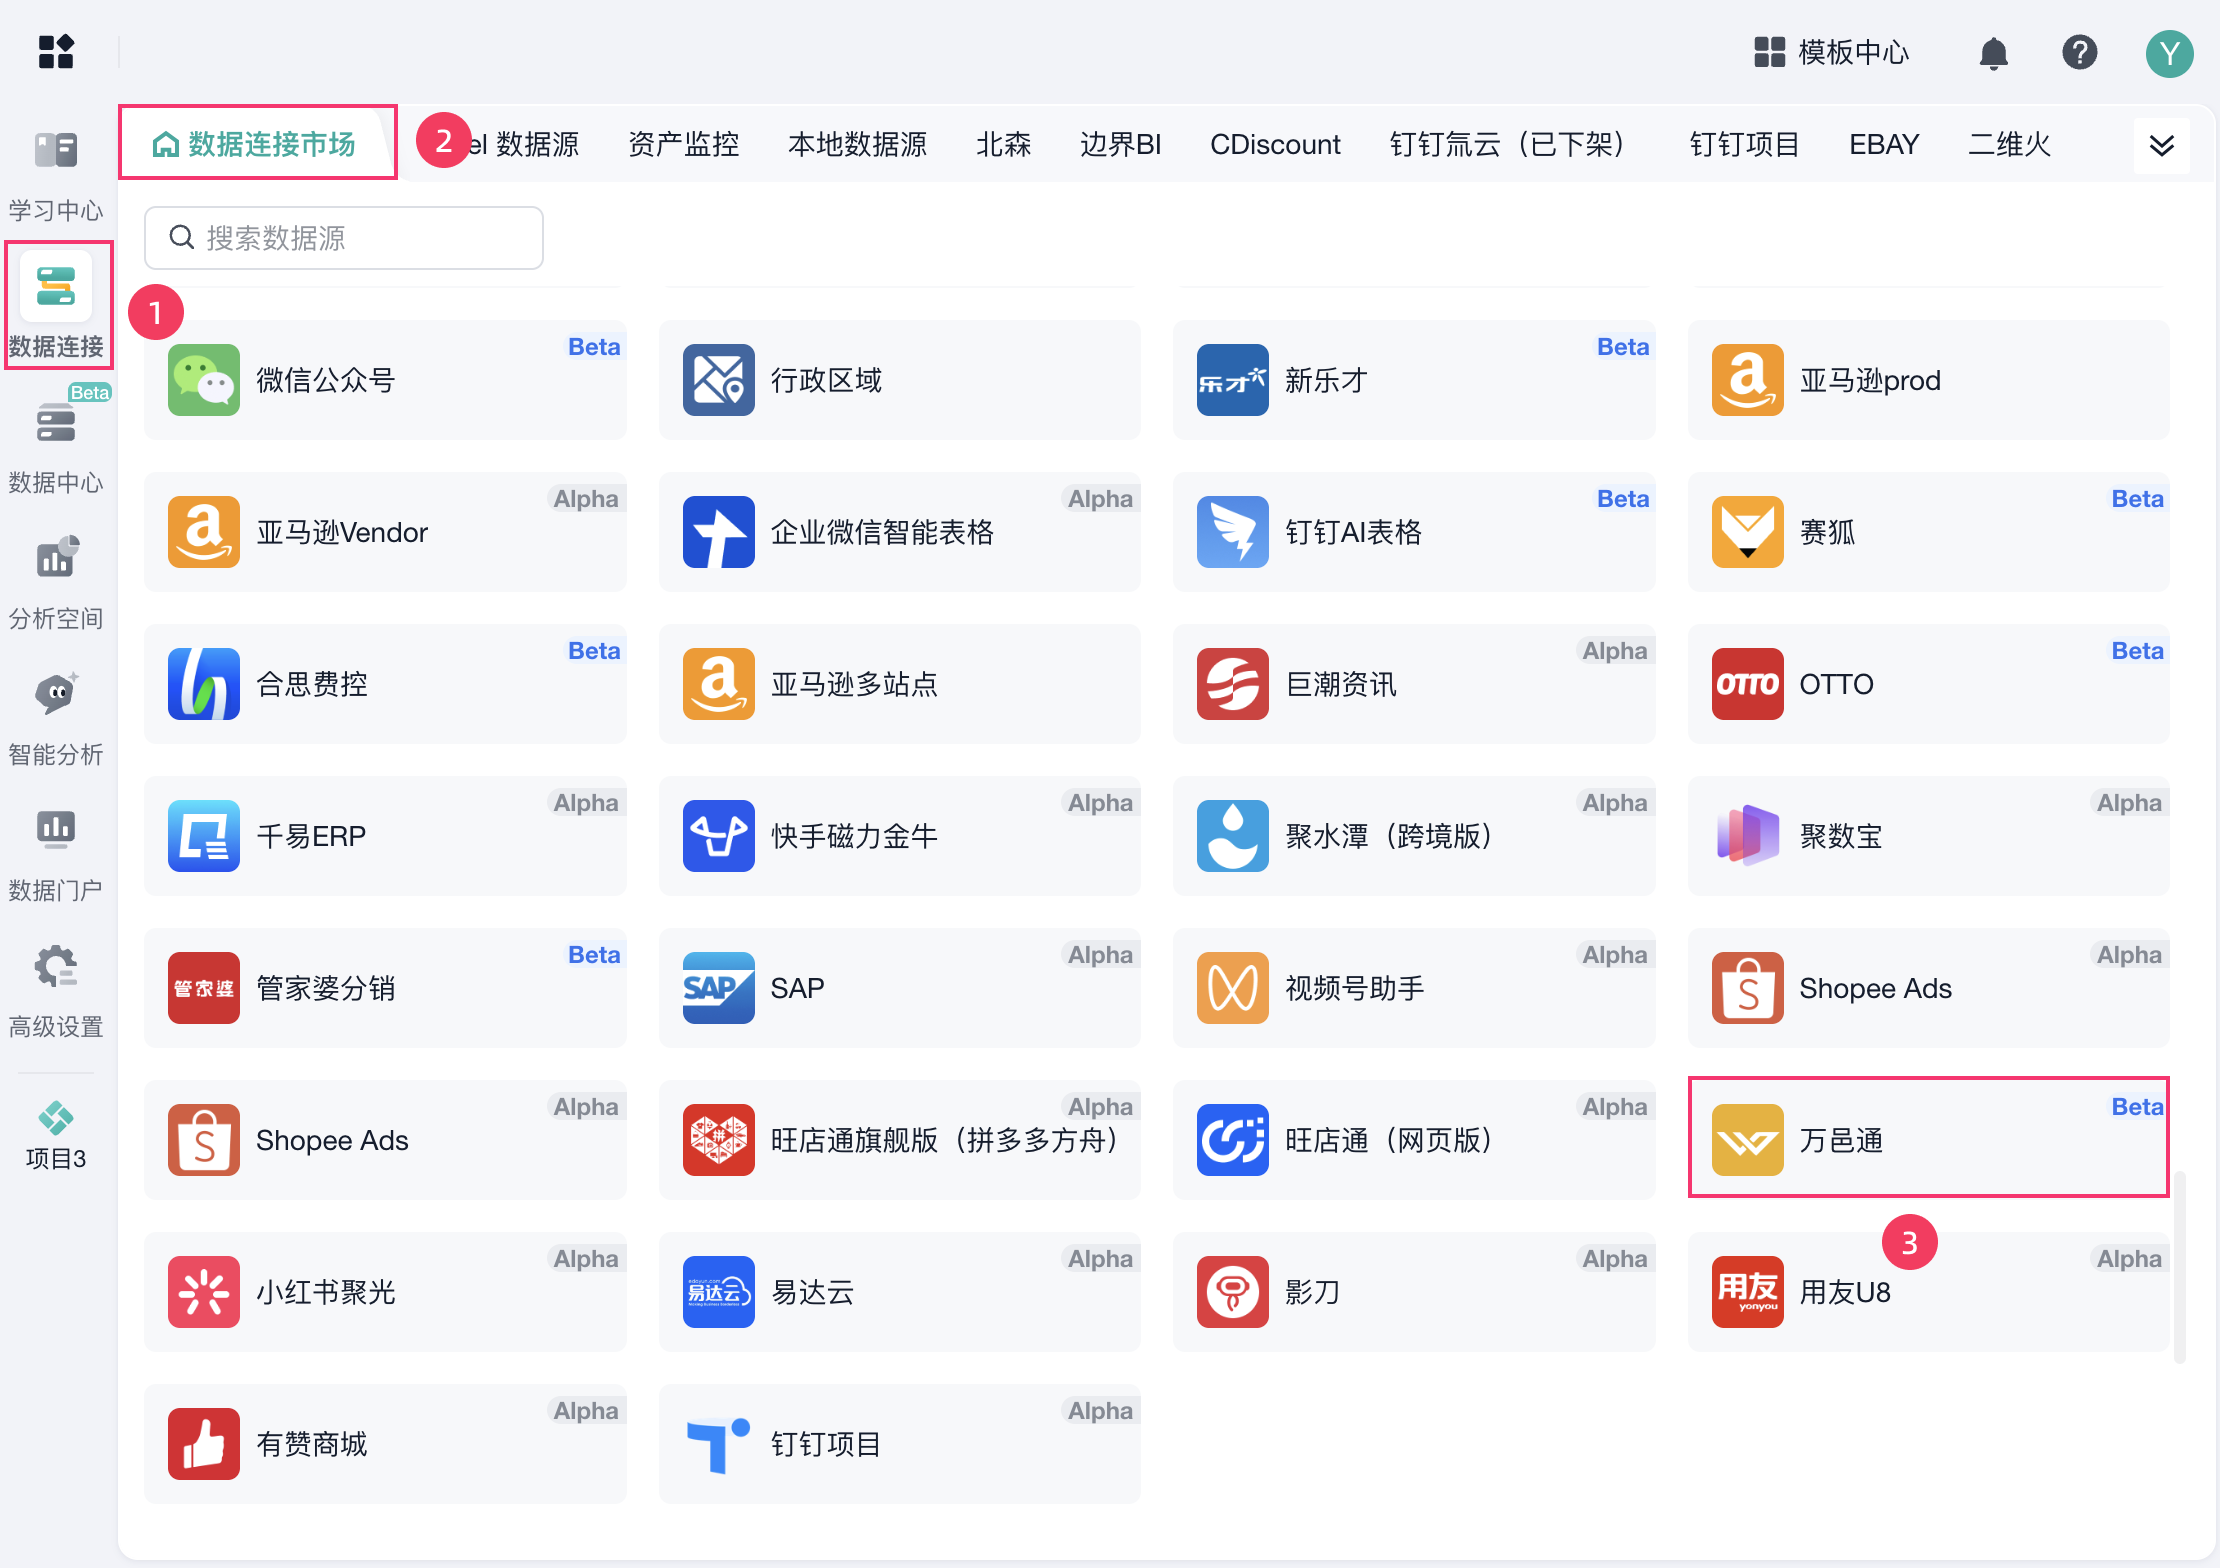This screenshot has width=2220, height=1568.
Task: Click the 赛狐 fox icon
Action: pos(1747,532)
